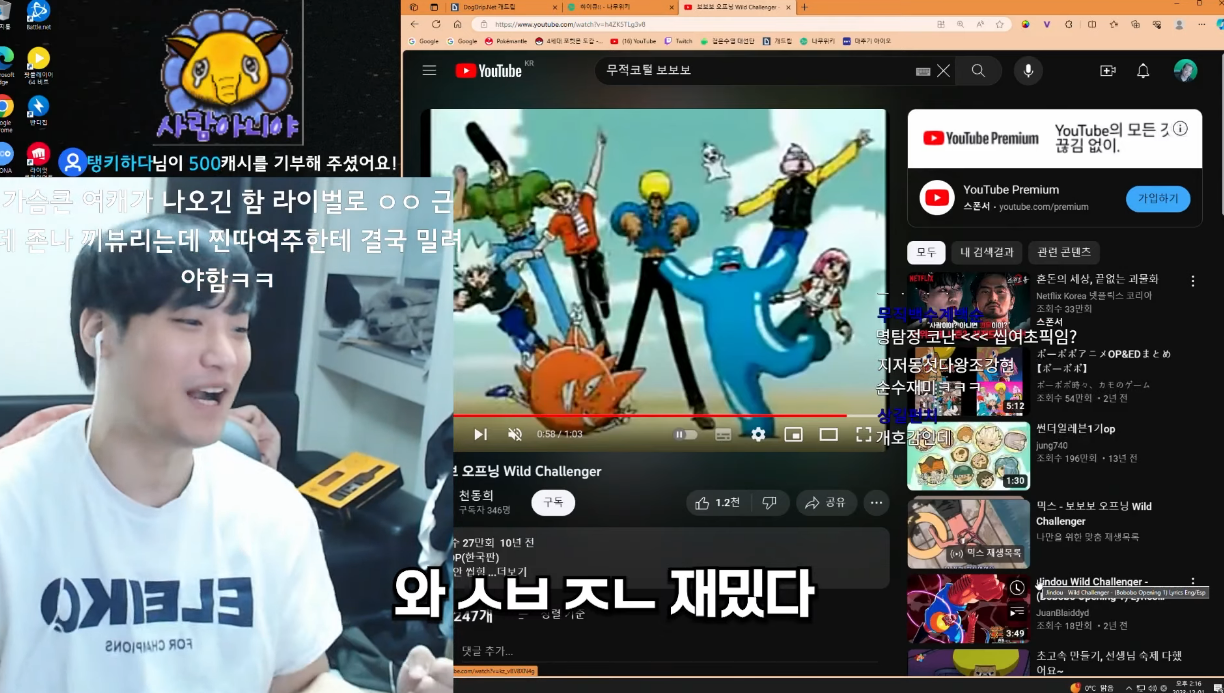
Task: Open youtube.com/premium sponsor link
Action: [x=1044, y=207]
